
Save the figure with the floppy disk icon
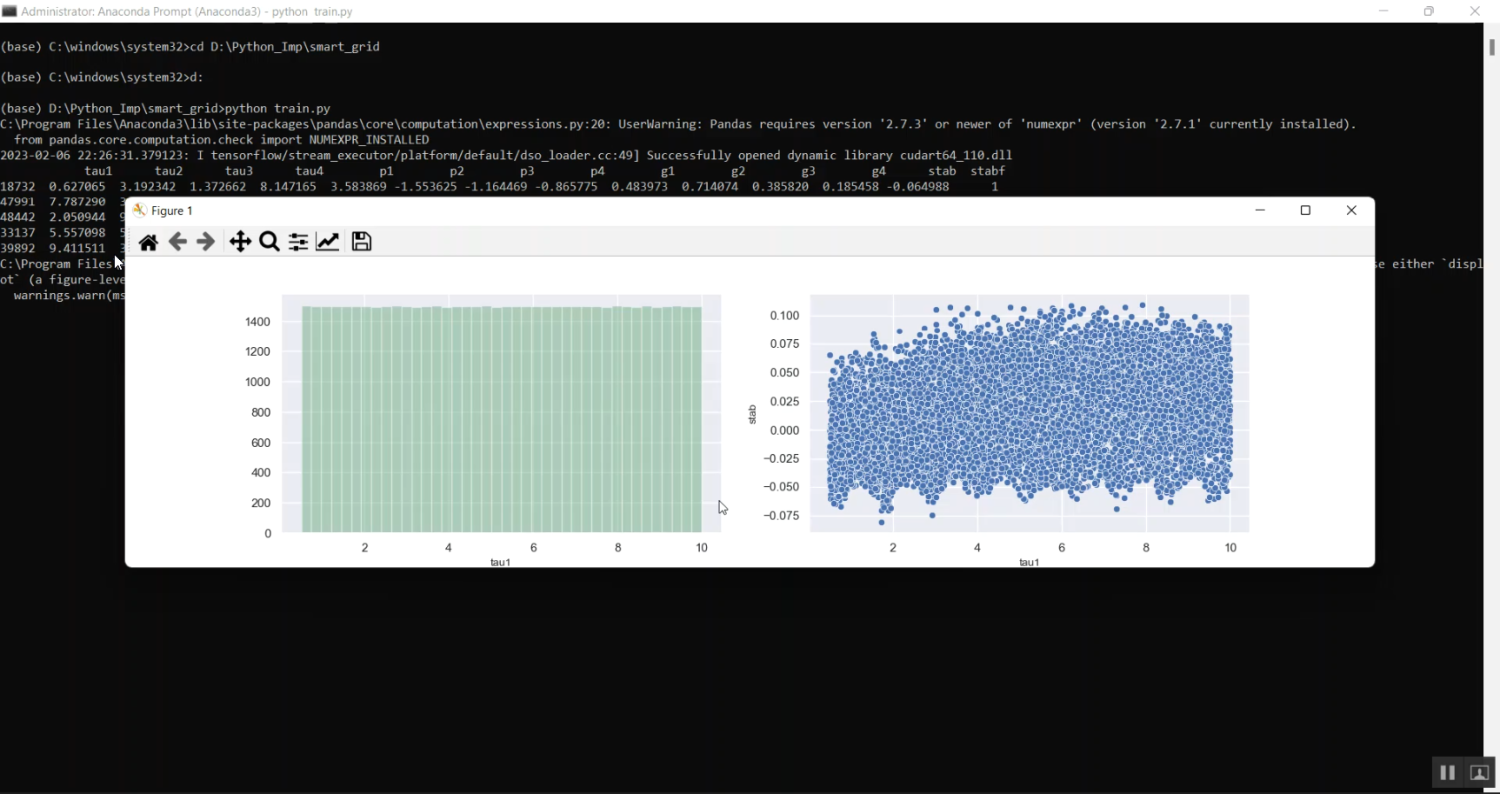click(361, 242)
